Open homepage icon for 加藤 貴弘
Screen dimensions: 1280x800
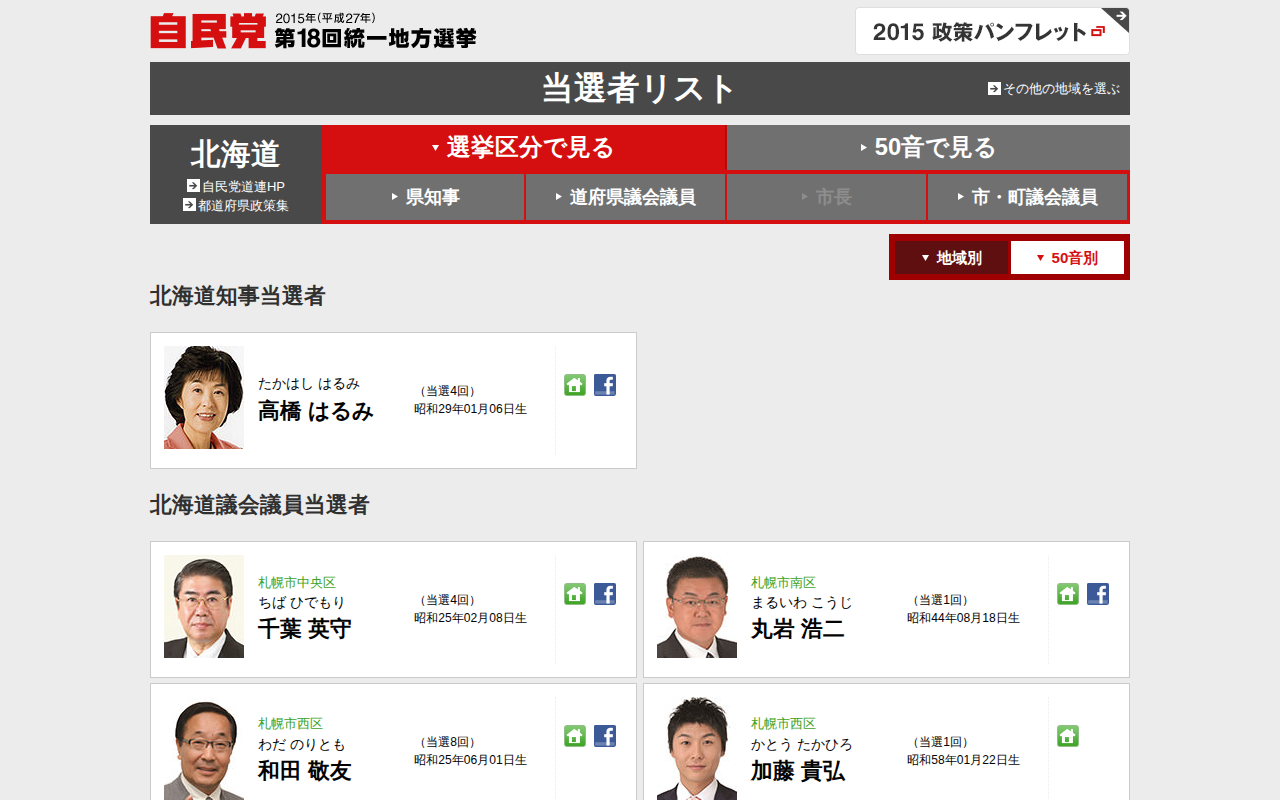tap(1068, 736)
